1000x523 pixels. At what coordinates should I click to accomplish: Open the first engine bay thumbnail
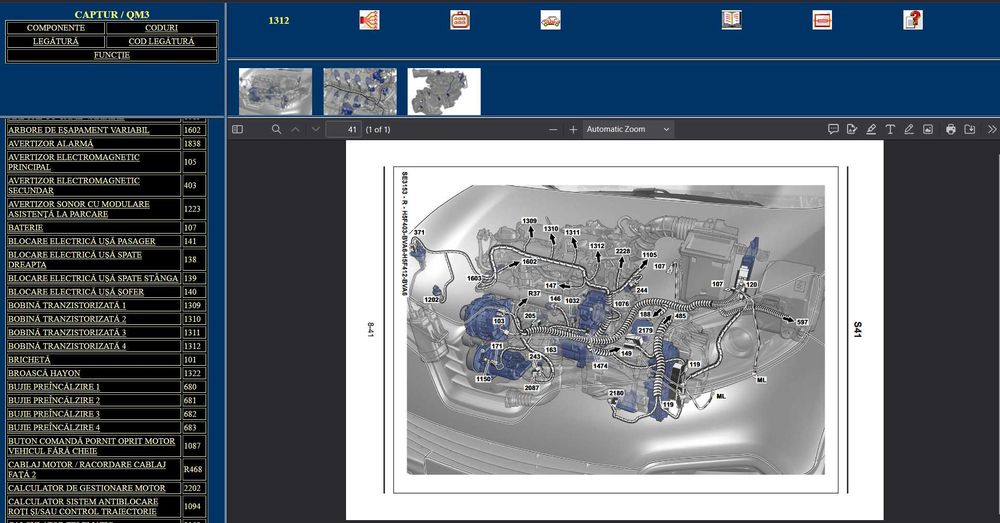point(276,92)
